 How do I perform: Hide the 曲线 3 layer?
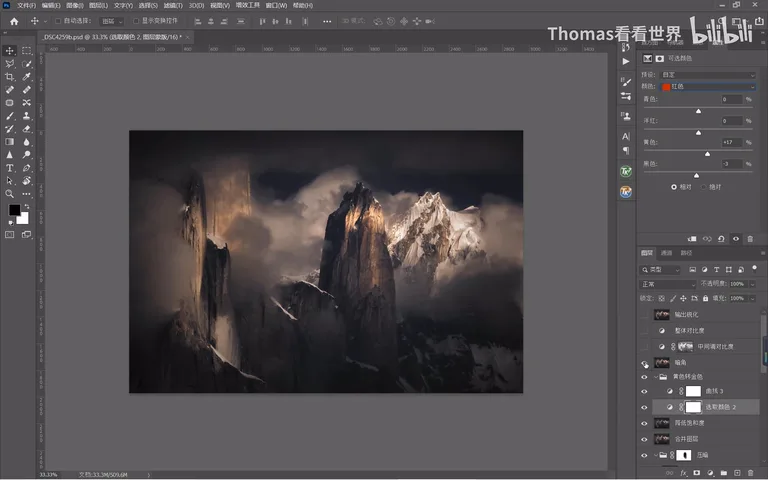pyautogui.click(x=645, y=391)
